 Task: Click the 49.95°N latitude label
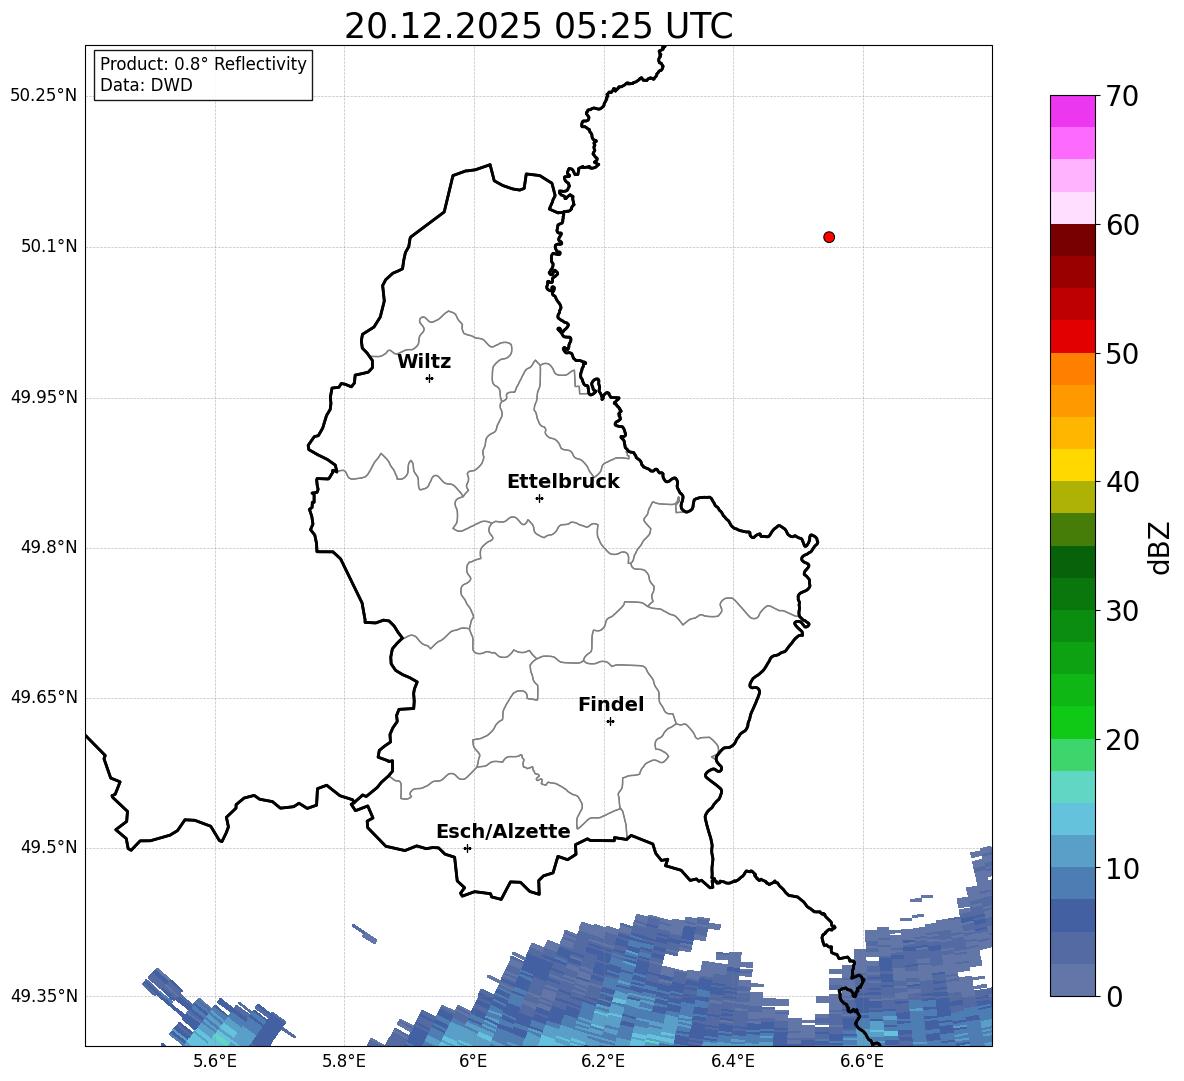(x=44, y=397)
